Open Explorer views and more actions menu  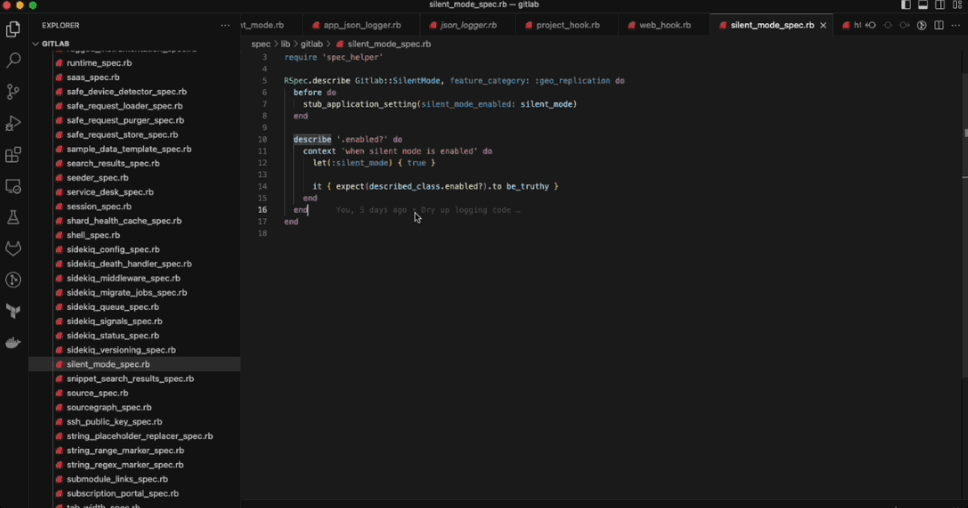[x=224, y=25]
